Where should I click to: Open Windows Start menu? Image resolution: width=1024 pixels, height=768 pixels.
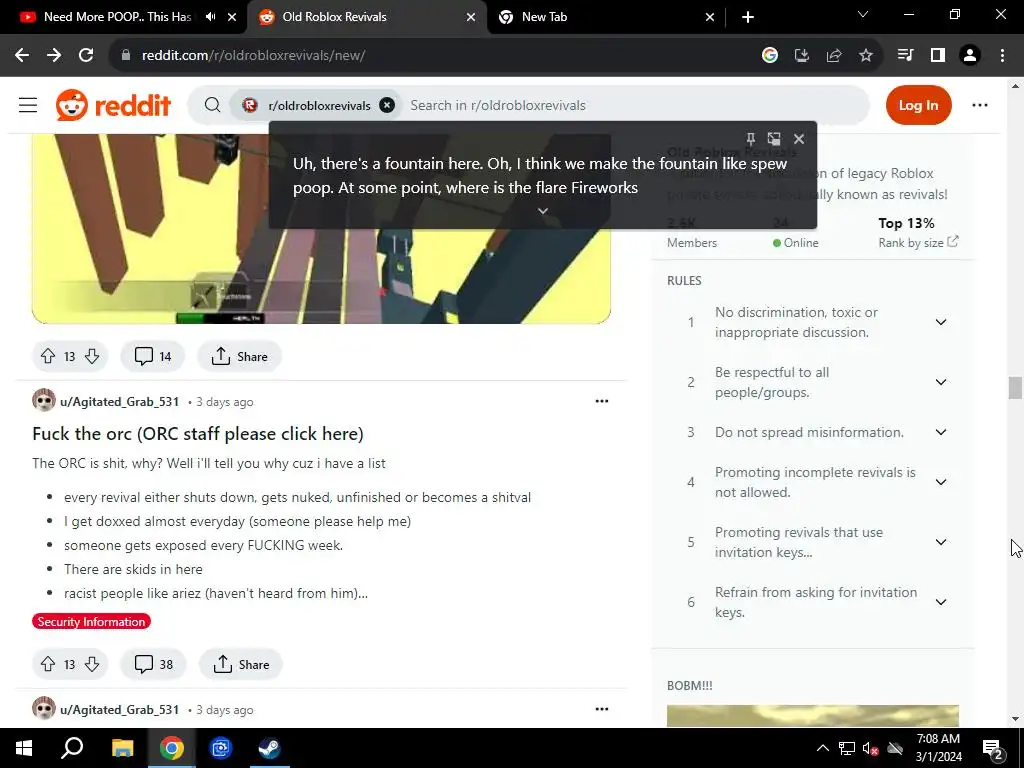[24, 748]
